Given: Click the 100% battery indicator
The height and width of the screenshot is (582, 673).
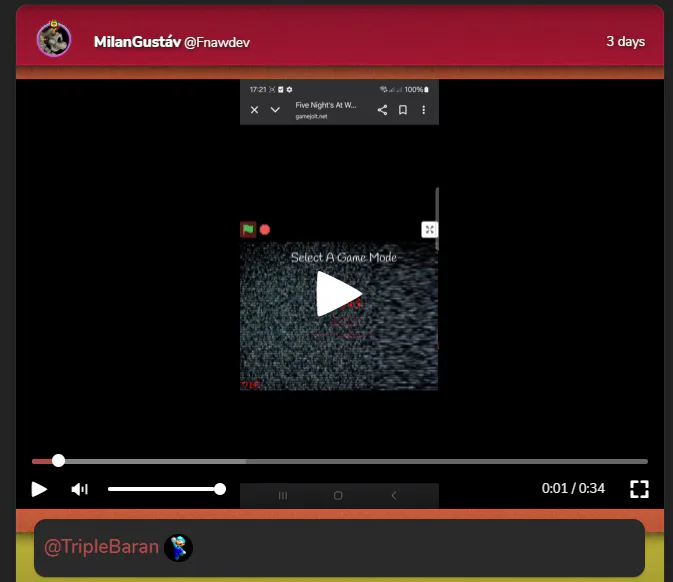Looking at the screenshot, I should (416, 89).
